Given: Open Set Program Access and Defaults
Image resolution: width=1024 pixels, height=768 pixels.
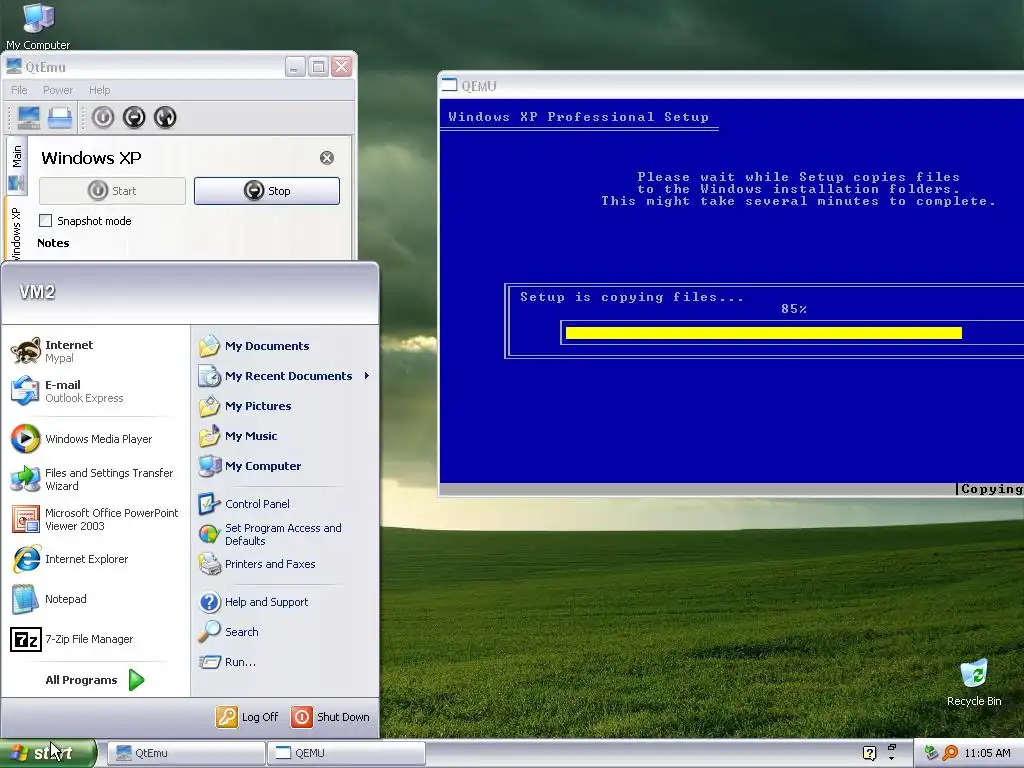Looking at the screenshot, I should [285, 534].
